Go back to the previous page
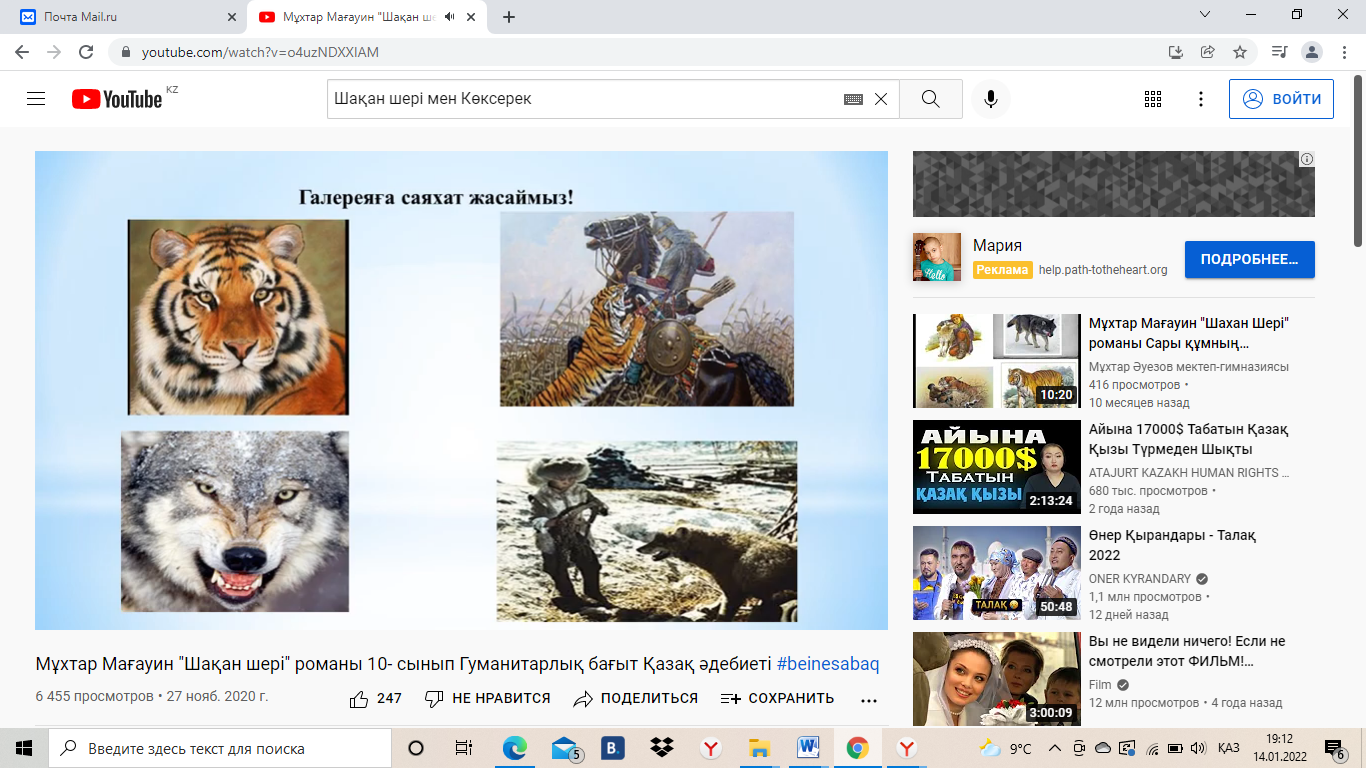The width and height of the screenshot is (1366, 768). [x=22, y=52]
